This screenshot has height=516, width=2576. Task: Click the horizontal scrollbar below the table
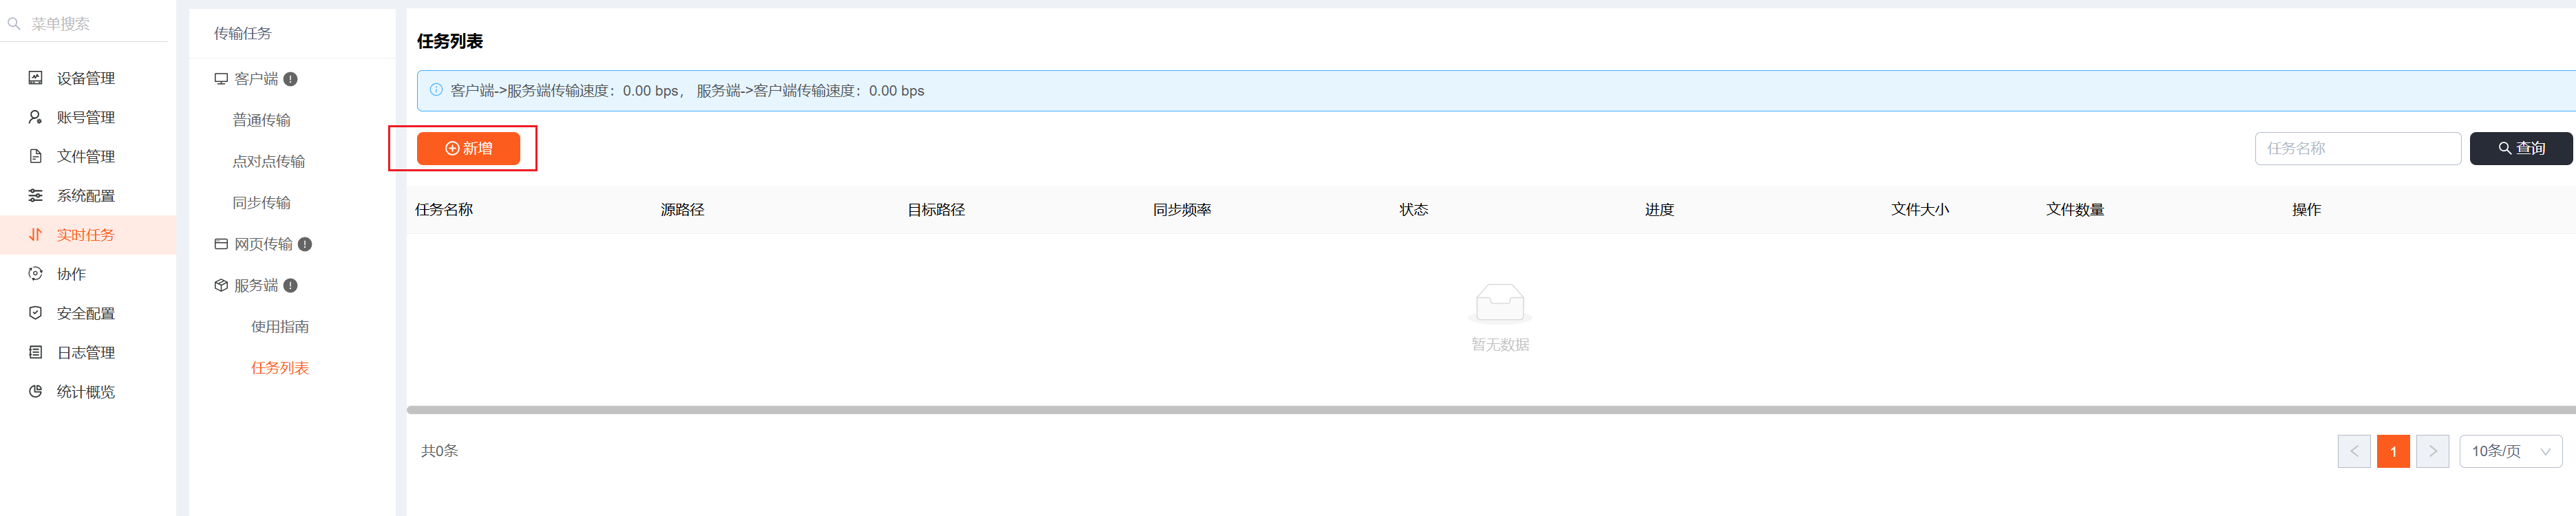(x=1490, y=409)
